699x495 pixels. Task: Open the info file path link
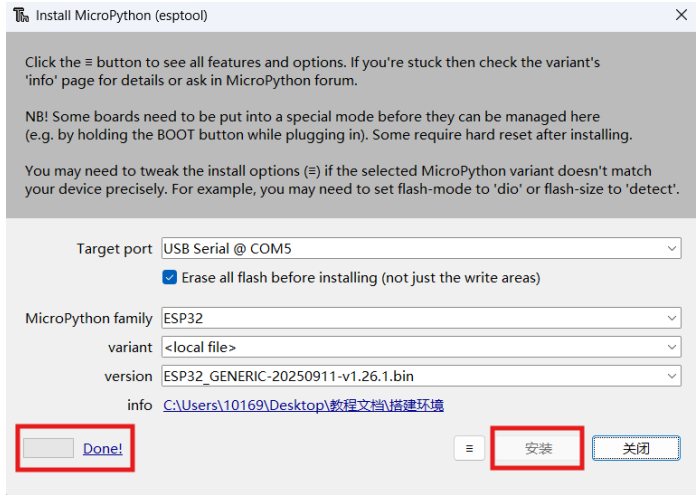[303, 405]
